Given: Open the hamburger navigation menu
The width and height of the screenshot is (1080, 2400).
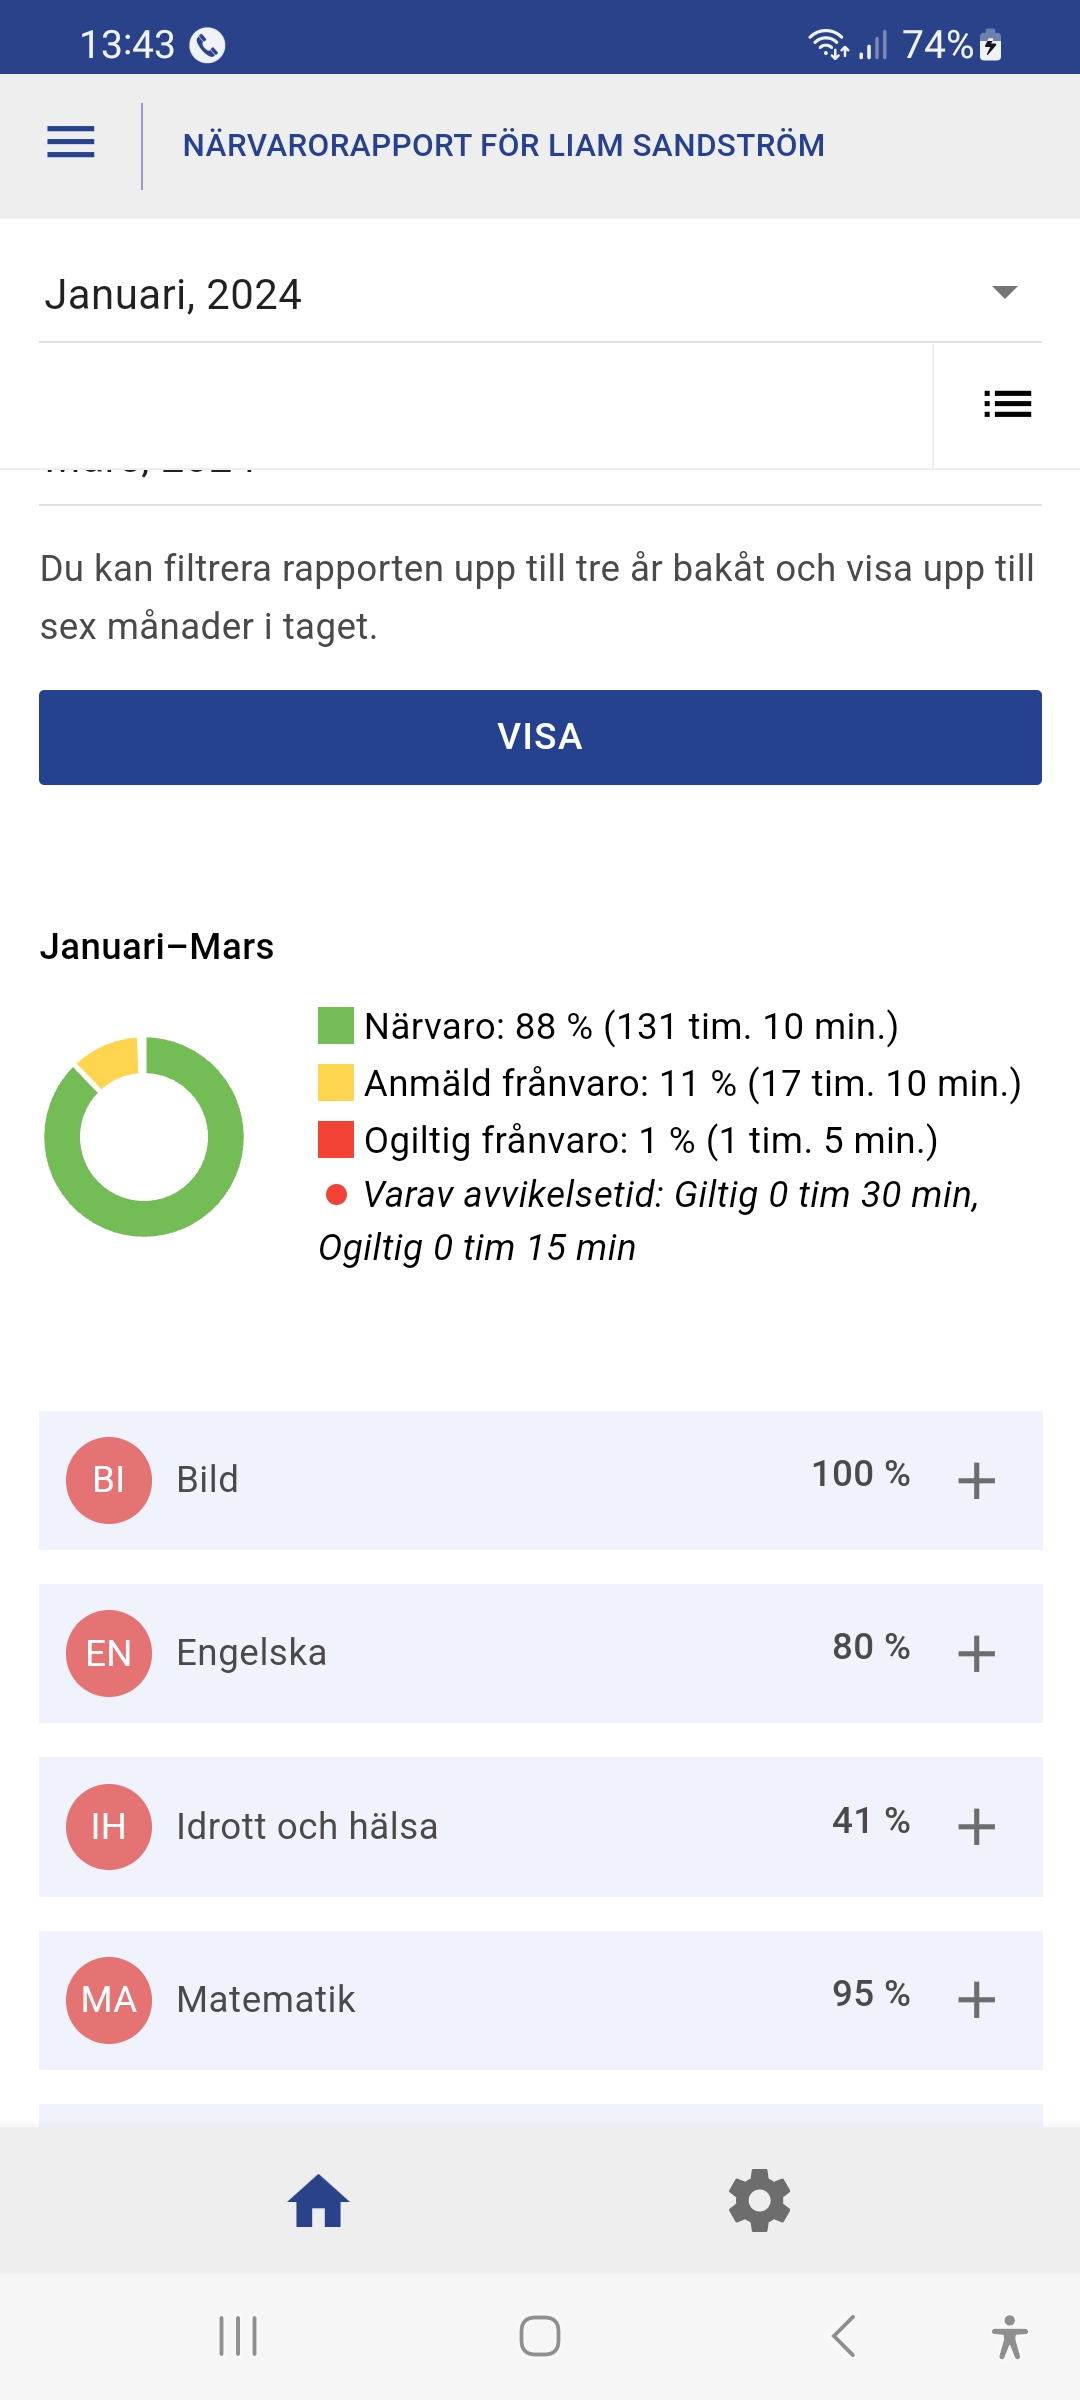Looking at the screenshot, I should tap(71, 143).
